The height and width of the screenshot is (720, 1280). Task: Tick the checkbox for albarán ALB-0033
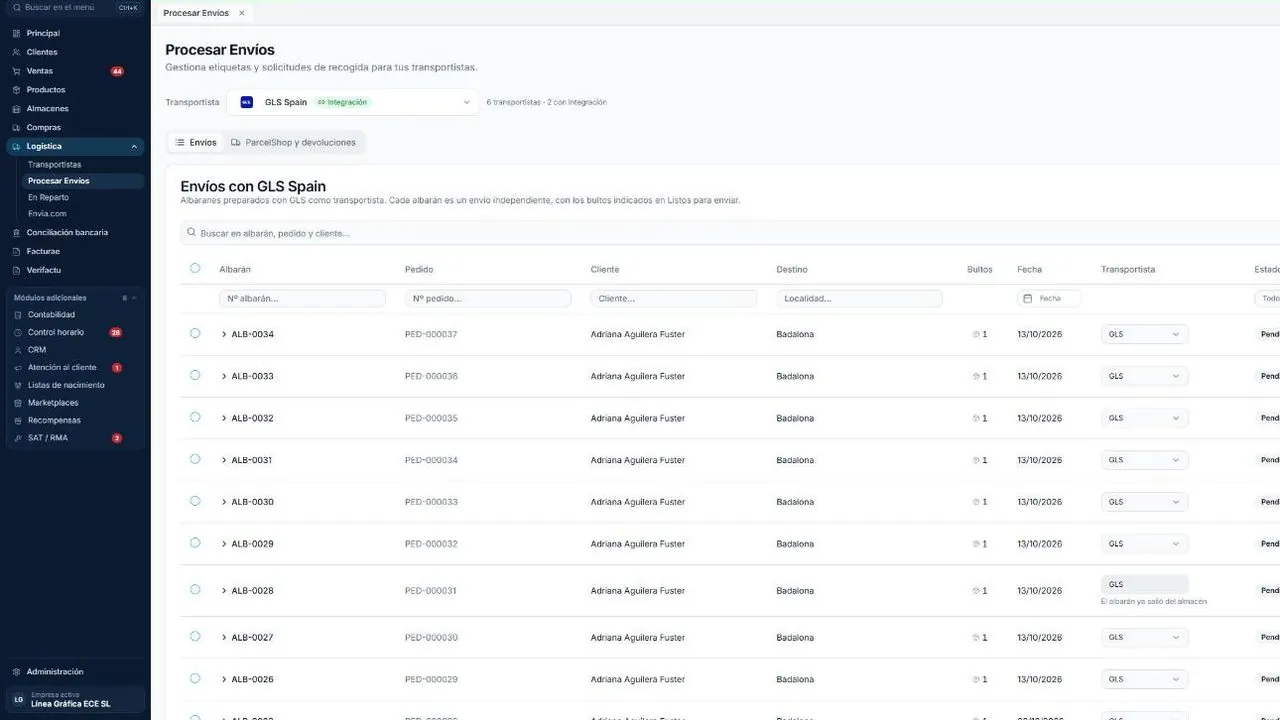tap(195, 375)
